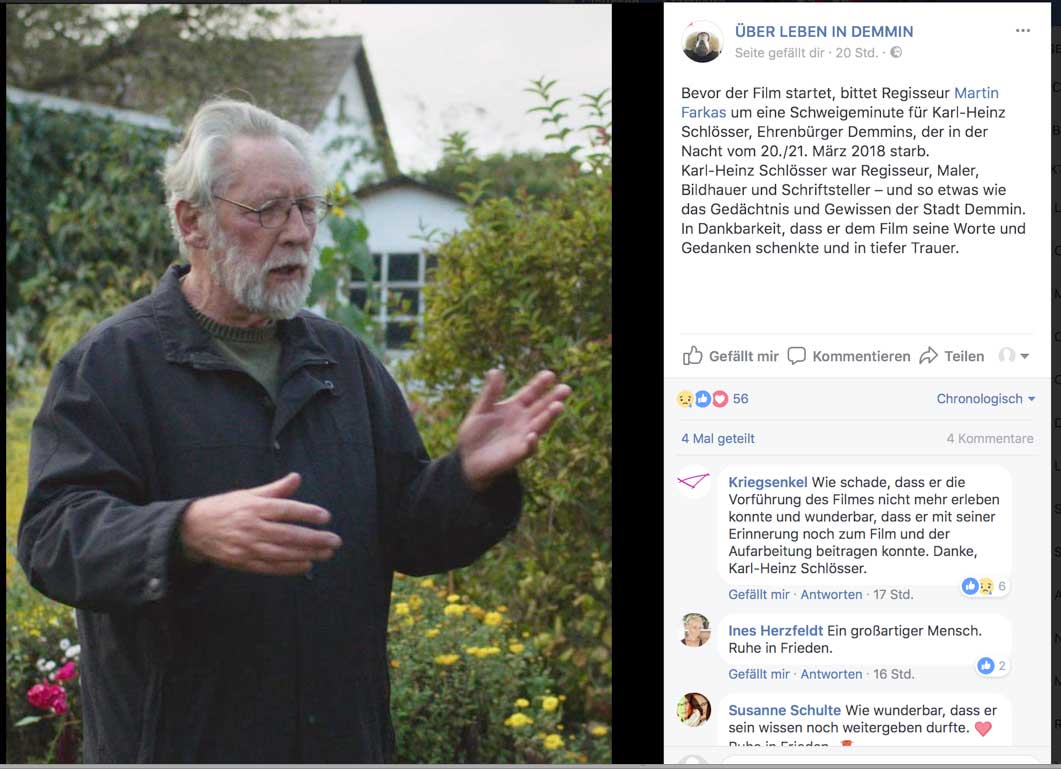Open the post-as profile selector dropdown
This screenshot has width=1061, height=769.
click(x=1014, y=355)
